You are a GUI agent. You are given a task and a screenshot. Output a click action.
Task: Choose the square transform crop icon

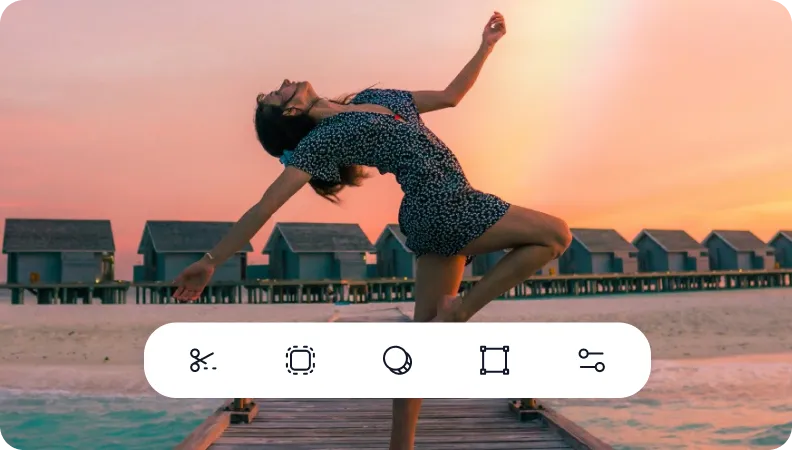494,360
